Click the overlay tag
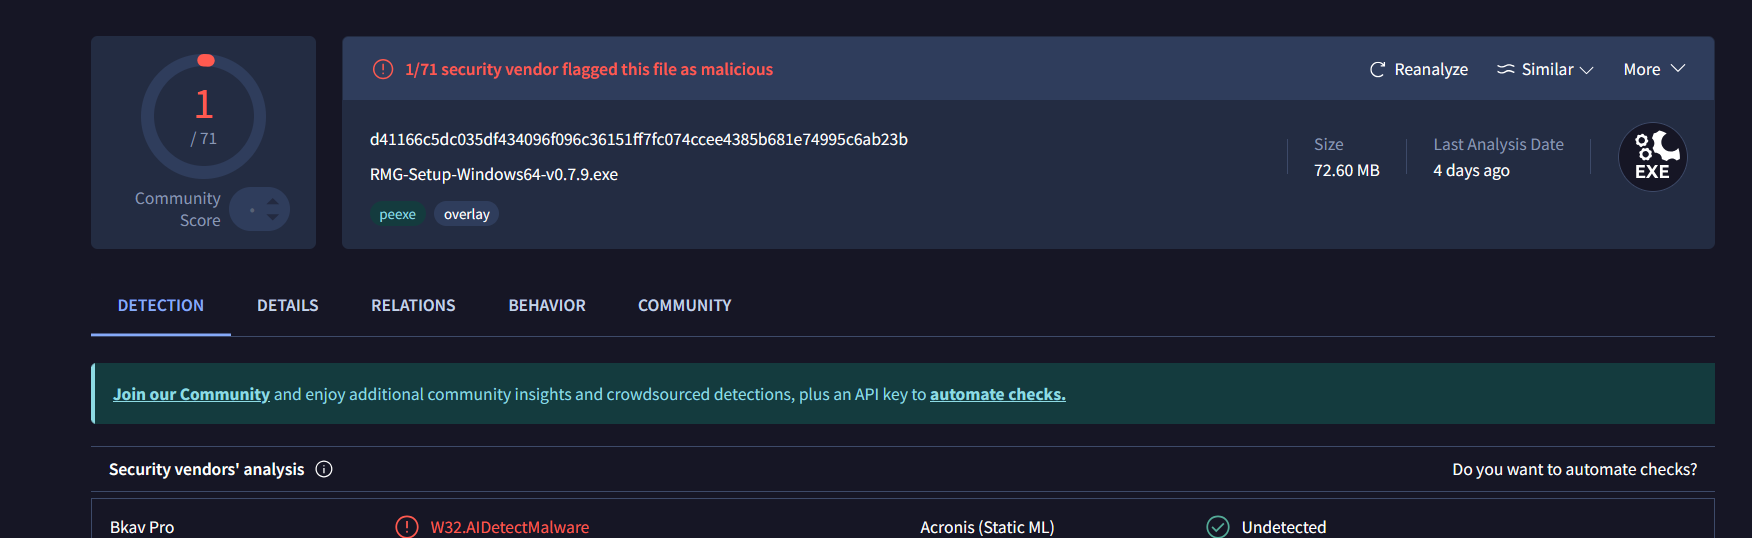 tap(467, 214)
